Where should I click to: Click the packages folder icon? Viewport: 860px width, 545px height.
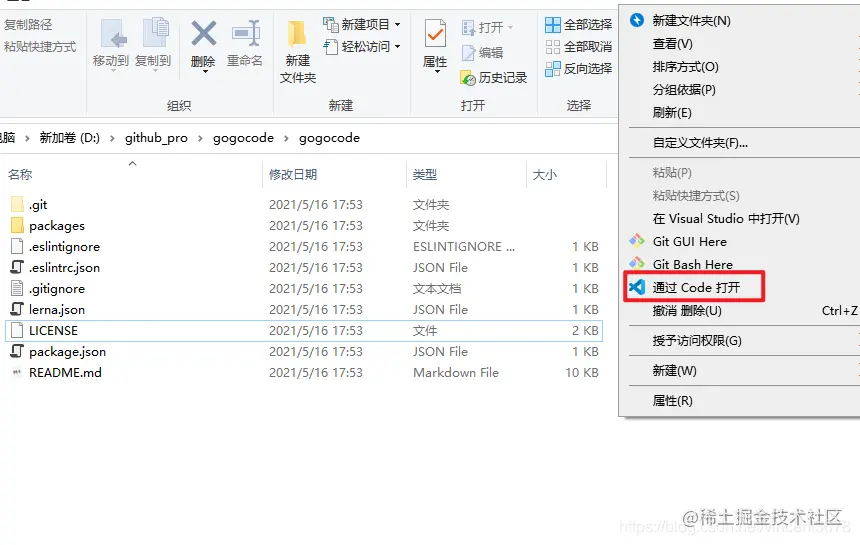(x=18, y=225)
